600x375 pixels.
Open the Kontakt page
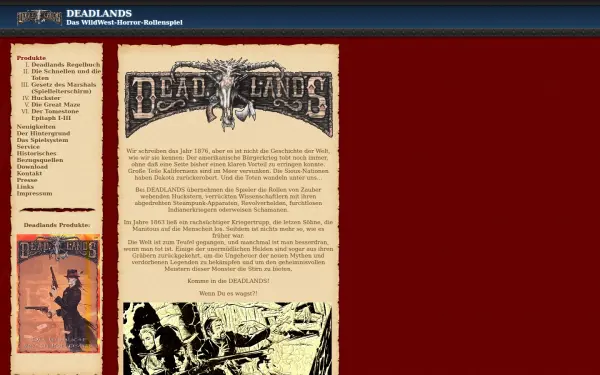click(29, 173)
